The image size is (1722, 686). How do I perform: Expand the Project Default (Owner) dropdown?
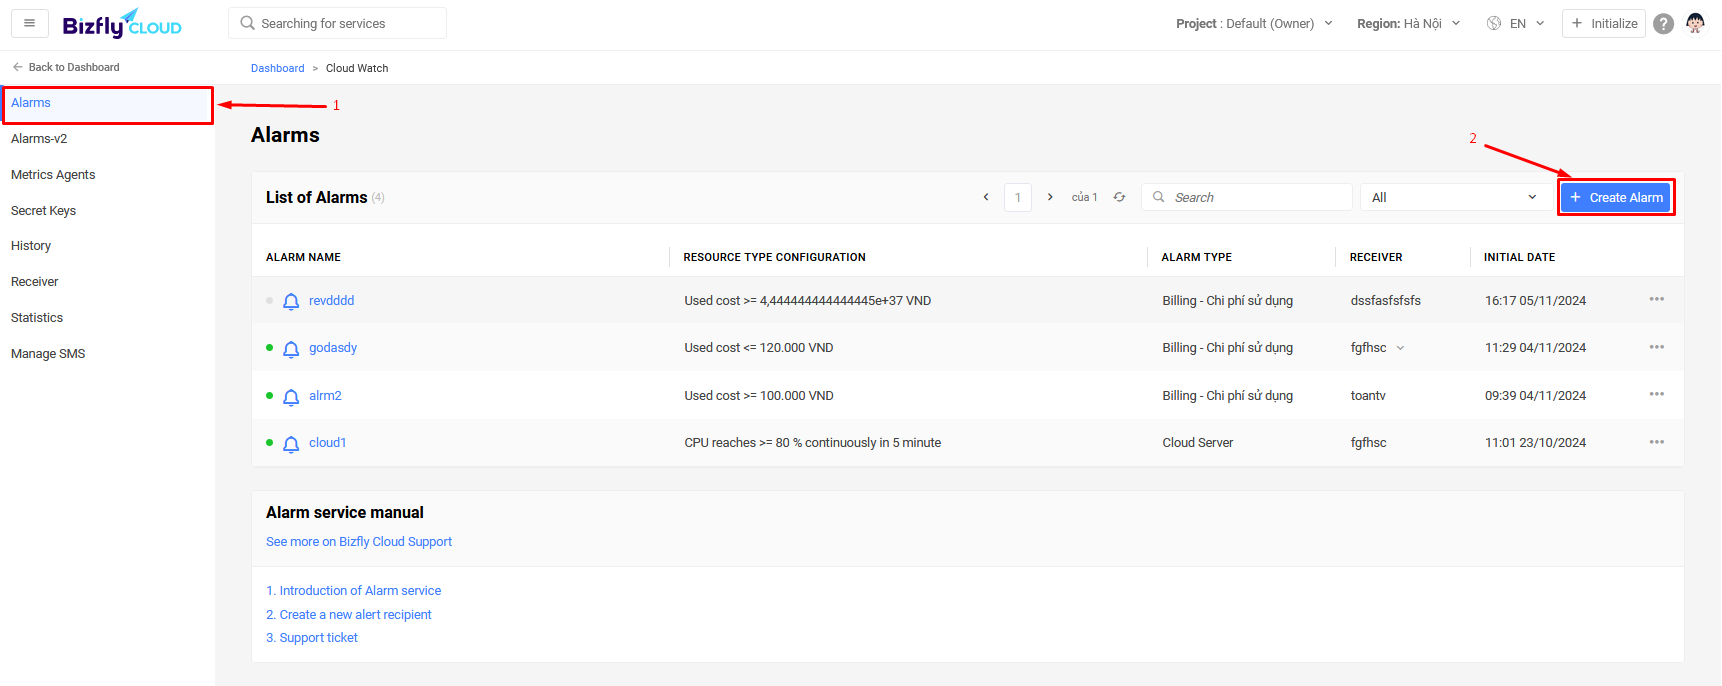1254,23
